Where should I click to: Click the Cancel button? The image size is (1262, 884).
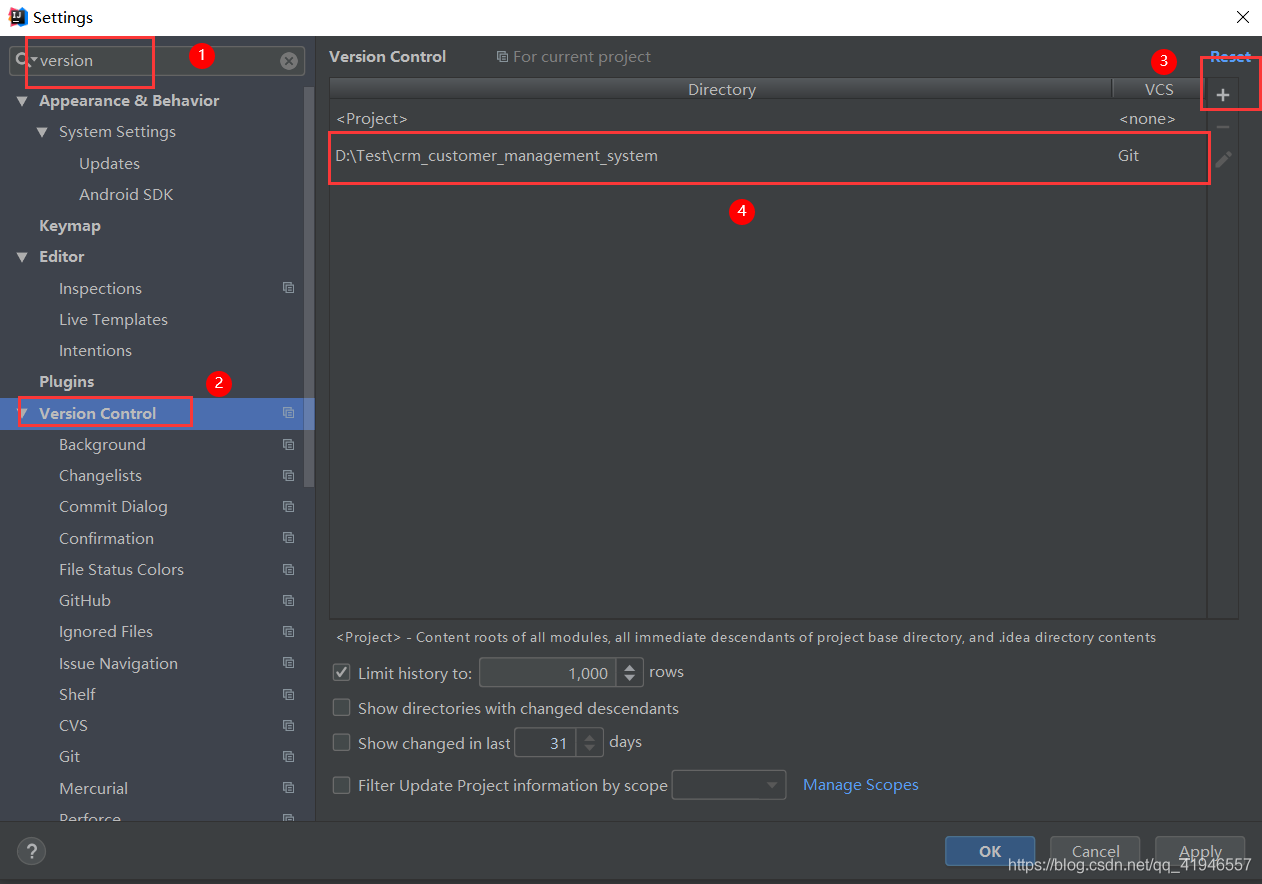click(x=1095, y=851)
